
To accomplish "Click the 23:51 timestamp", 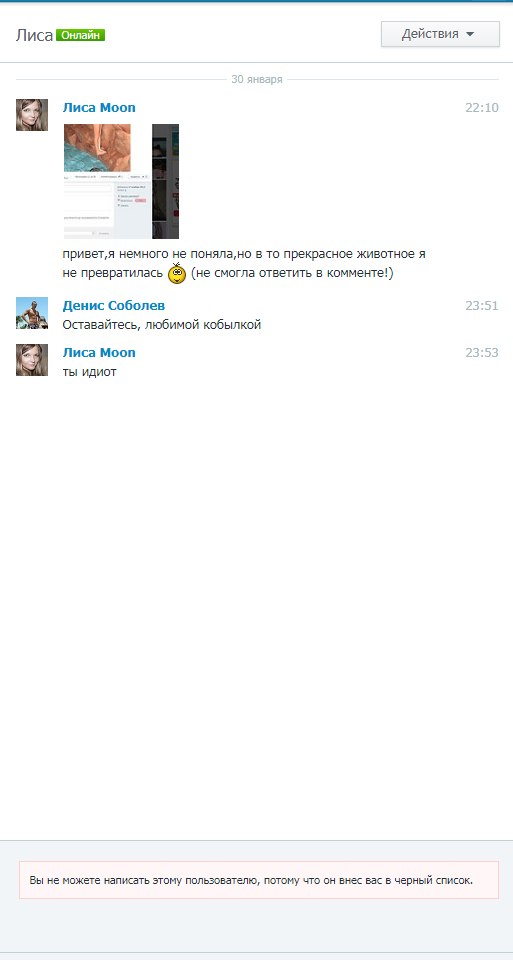I will pyautogui.click(x=482, y=306).
